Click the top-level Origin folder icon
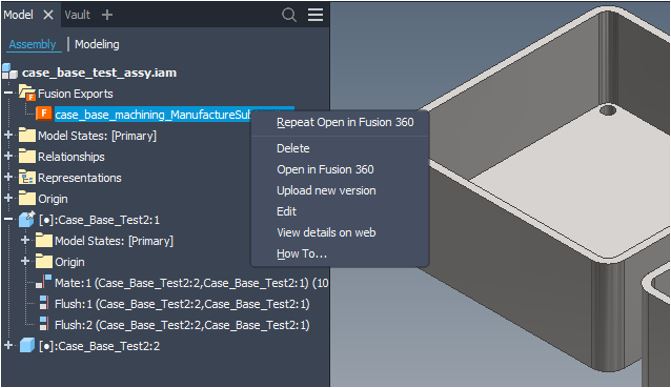The width and height of the screenshot is (671, 388). [27, 198]
